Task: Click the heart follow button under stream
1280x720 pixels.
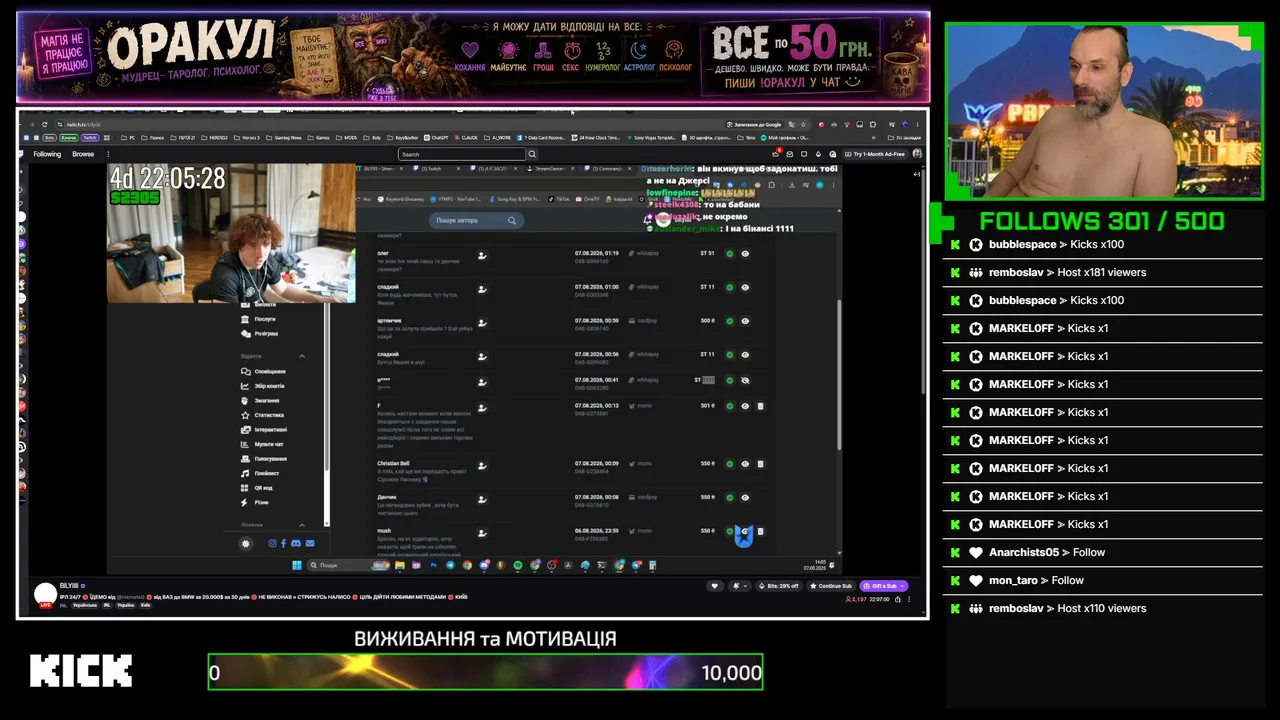Action: [714, 586]
